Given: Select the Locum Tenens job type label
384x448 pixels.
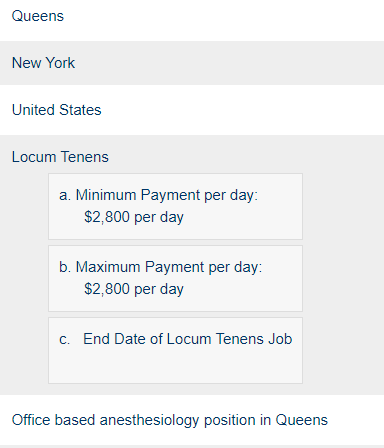Looking at the screenshot, I should point(60,157).
